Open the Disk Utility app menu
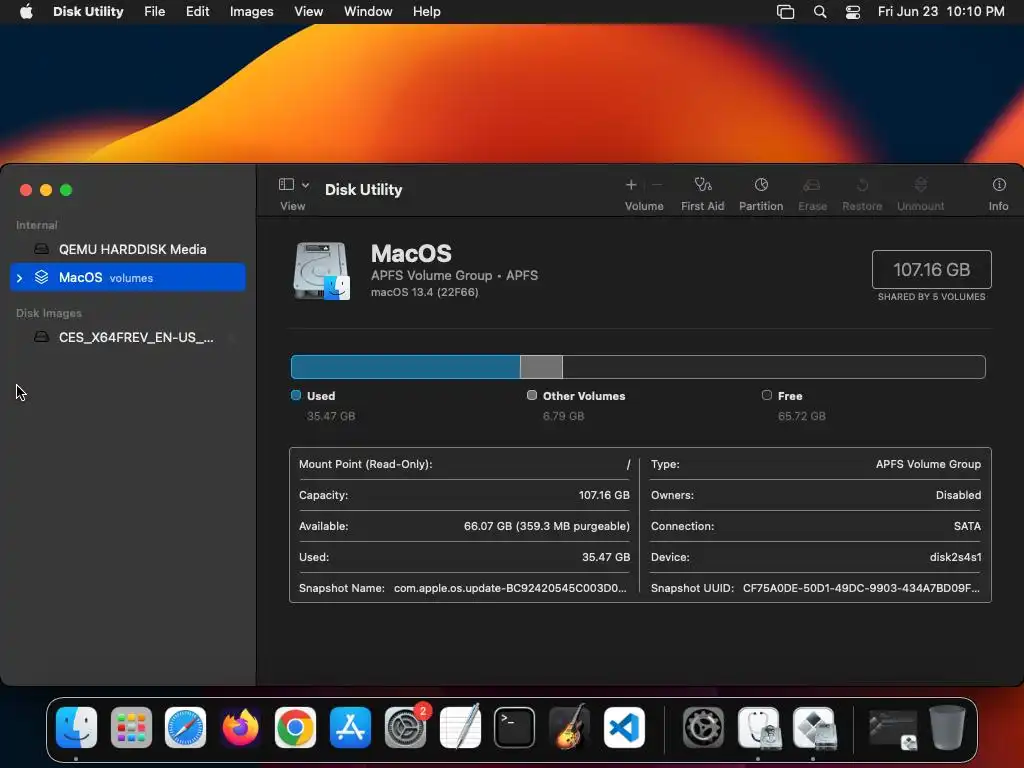The image size is (1024, 768). point(88,12)
